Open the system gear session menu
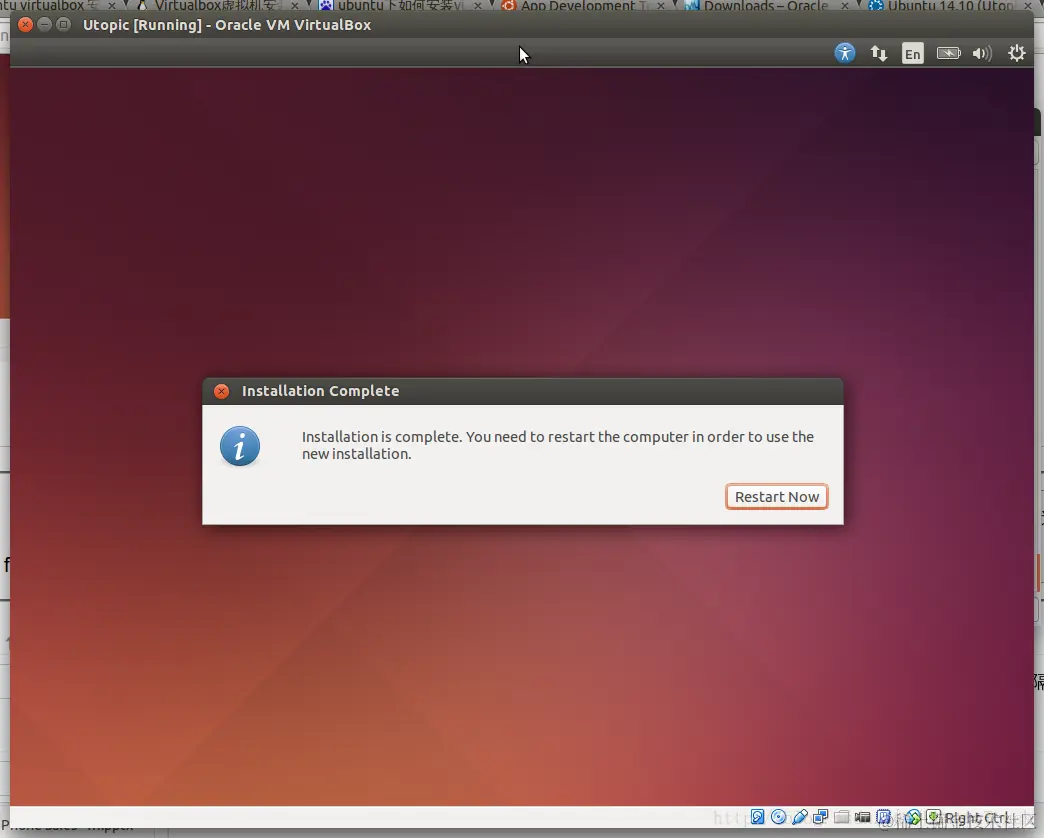This screenshot has height=838, width=1044. click(x=1017, y=53)
